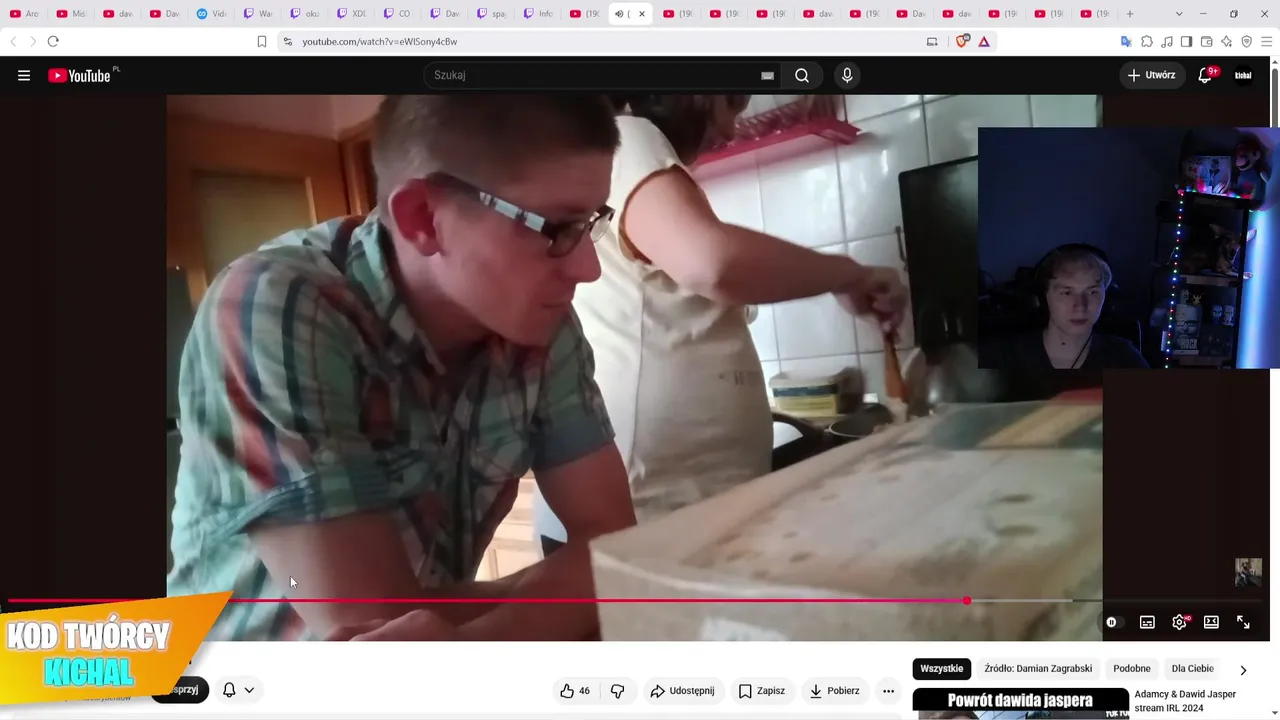Open Adamcy & Dawid Jasper stream IRL 2024

coord(1185,701)
